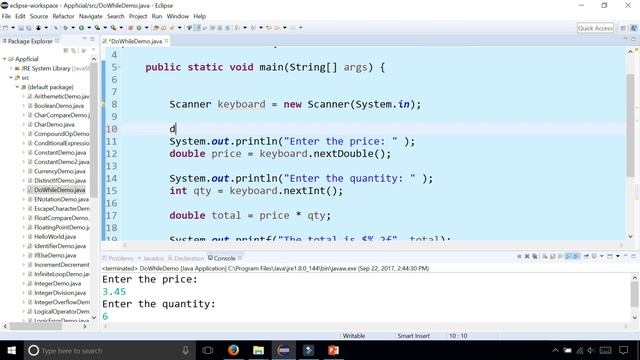Minimize the Package Explorer view
This screenshot has width=640, height=360.
[x=84, y=39]
